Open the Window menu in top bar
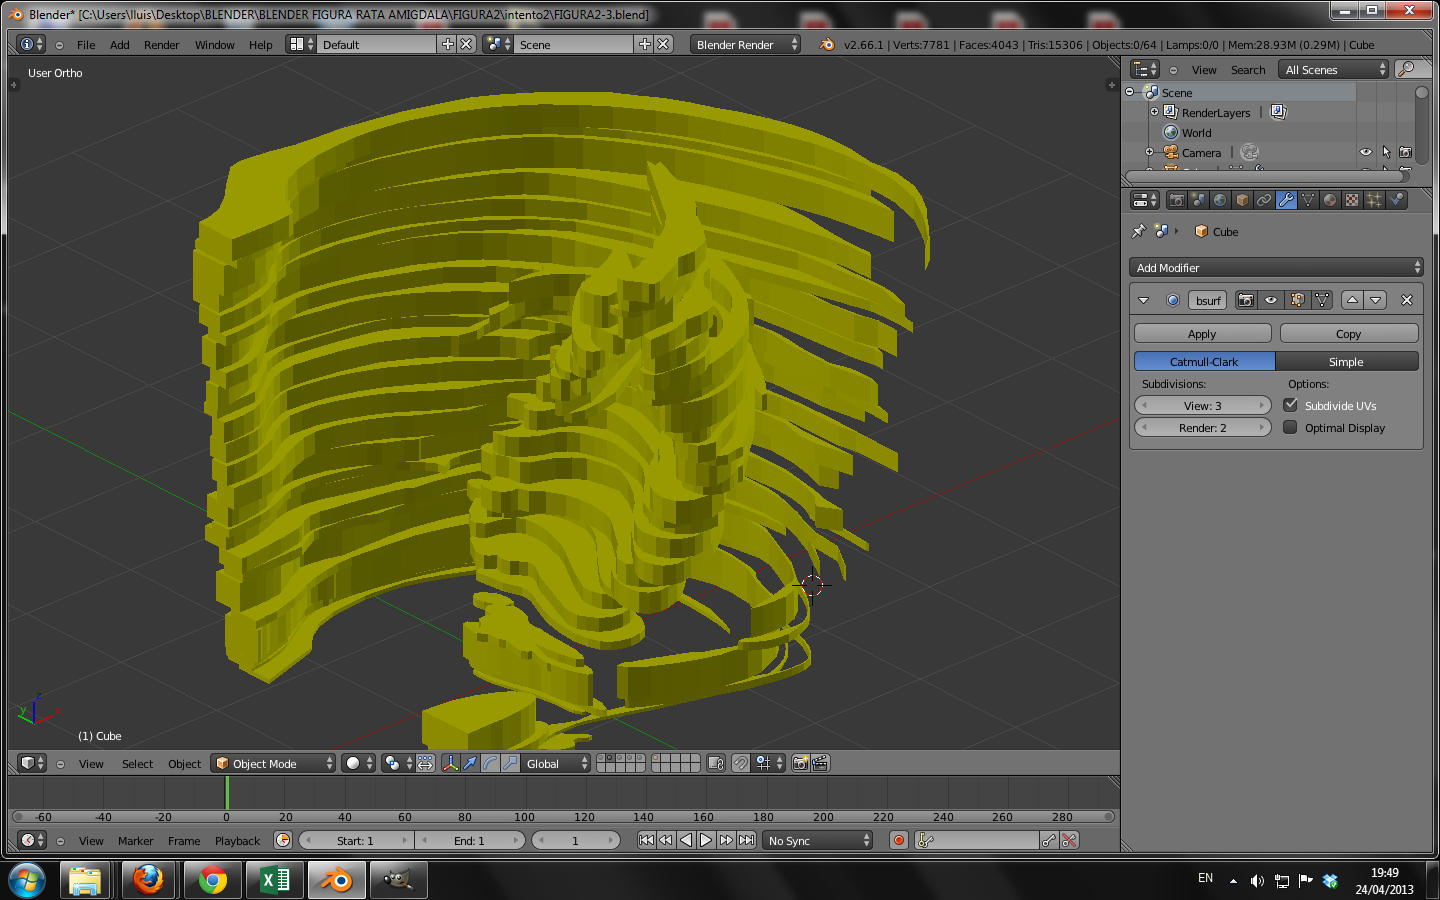Image resolution: width=1440 pixels, height=900 pixels. 214,45
